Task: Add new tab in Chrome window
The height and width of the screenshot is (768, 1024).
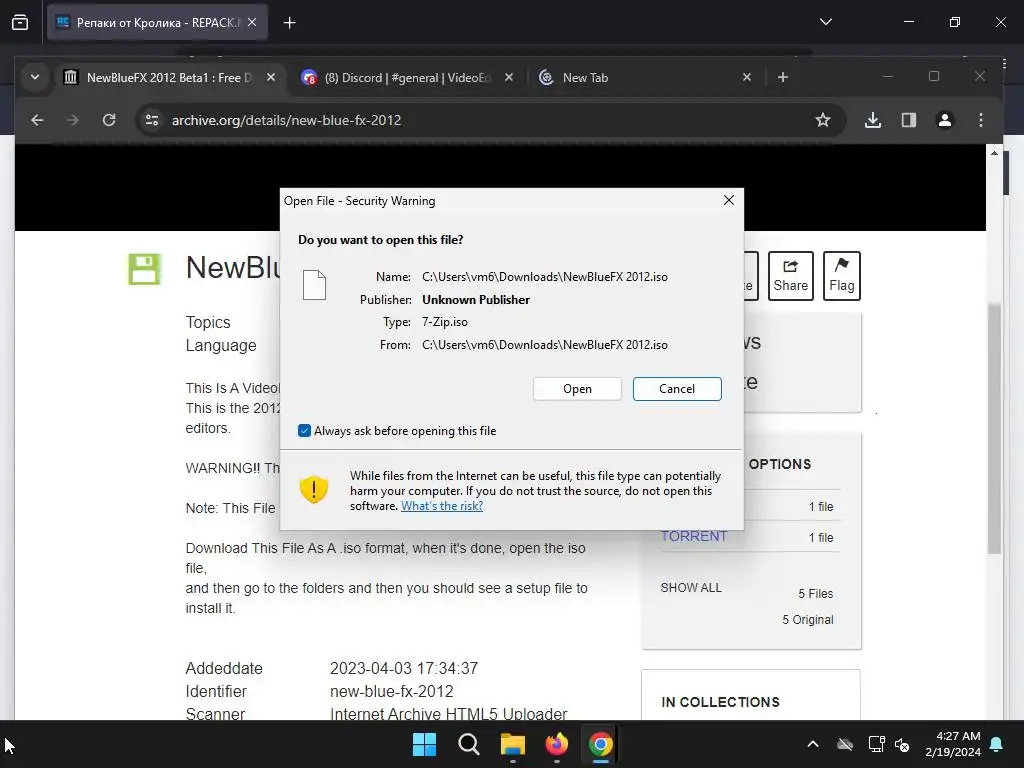Action: (x=782, y=78)
